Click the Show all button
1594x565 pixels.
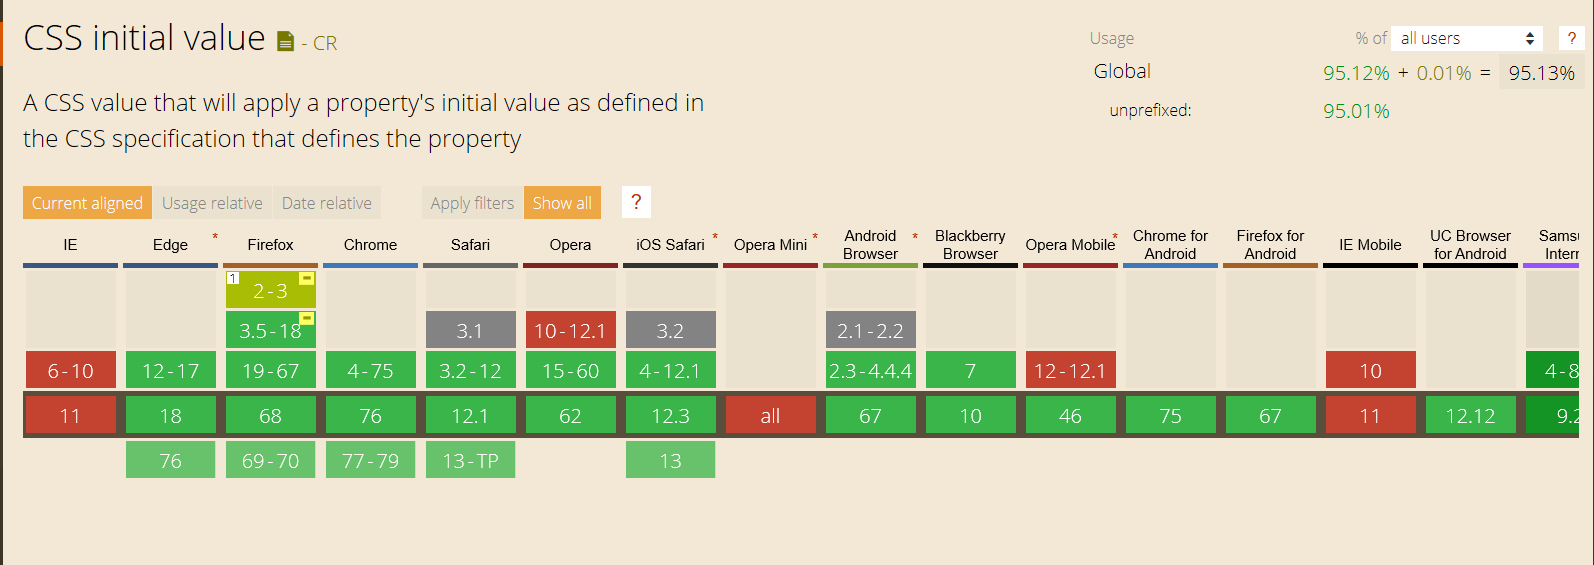pos(562,203)
